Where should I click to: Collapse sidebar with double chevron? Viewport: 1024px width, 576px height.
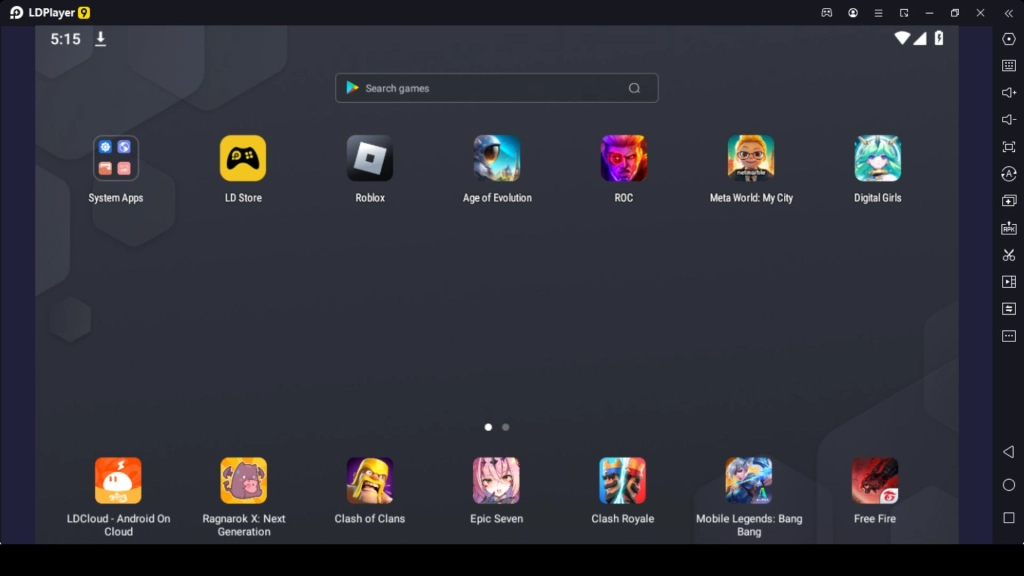point(1009,13)
